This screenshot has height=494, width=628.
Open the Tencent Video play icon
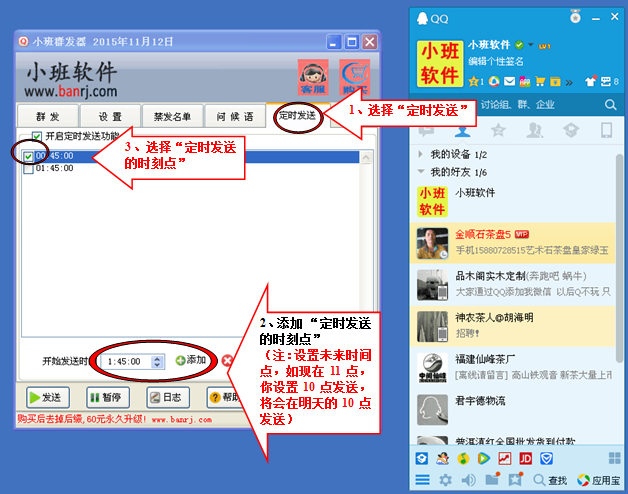[x=484, y=458]
